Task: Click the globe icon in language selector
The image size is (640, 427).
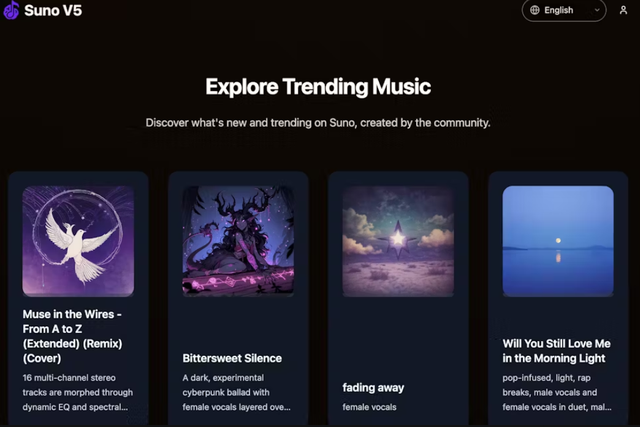Action: point(535,10)
